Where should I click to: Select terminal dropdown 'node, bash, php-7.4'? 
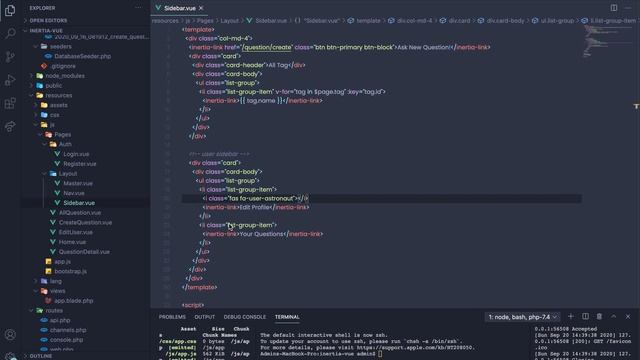pyautogui.click(x=522, y=317)
